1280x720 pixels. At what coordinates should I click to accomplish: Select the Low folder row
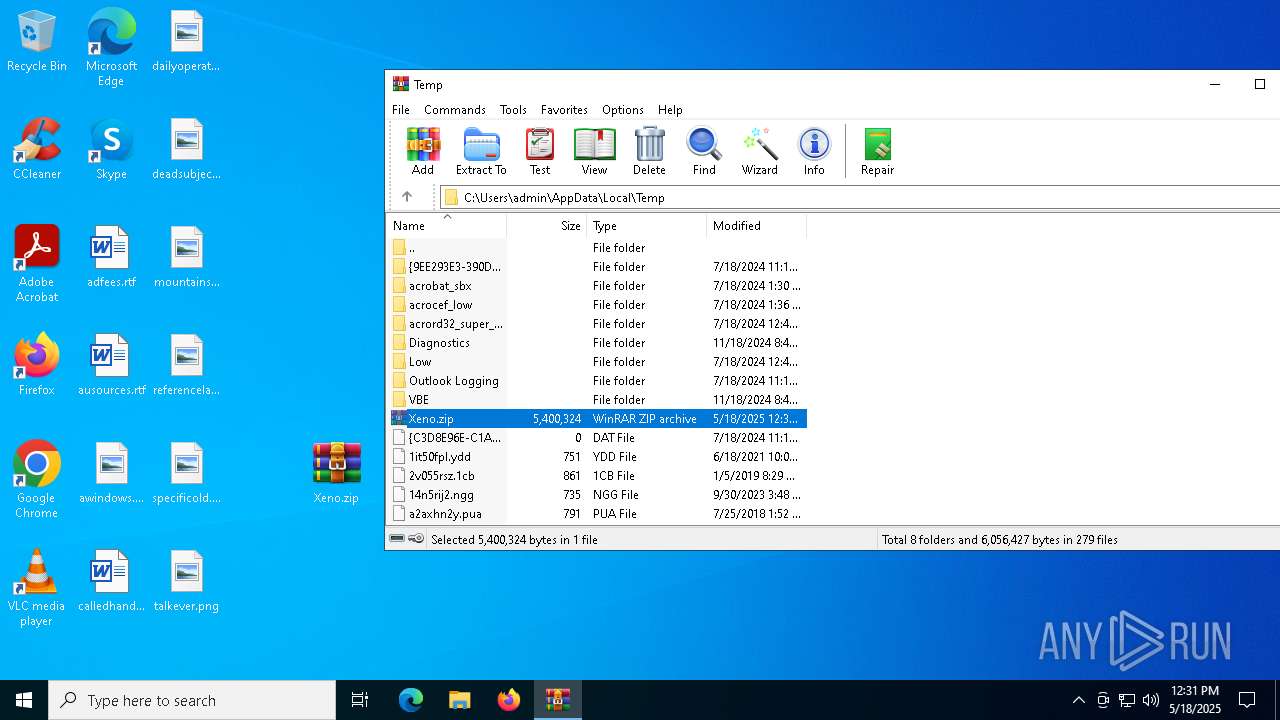(598, 362)
